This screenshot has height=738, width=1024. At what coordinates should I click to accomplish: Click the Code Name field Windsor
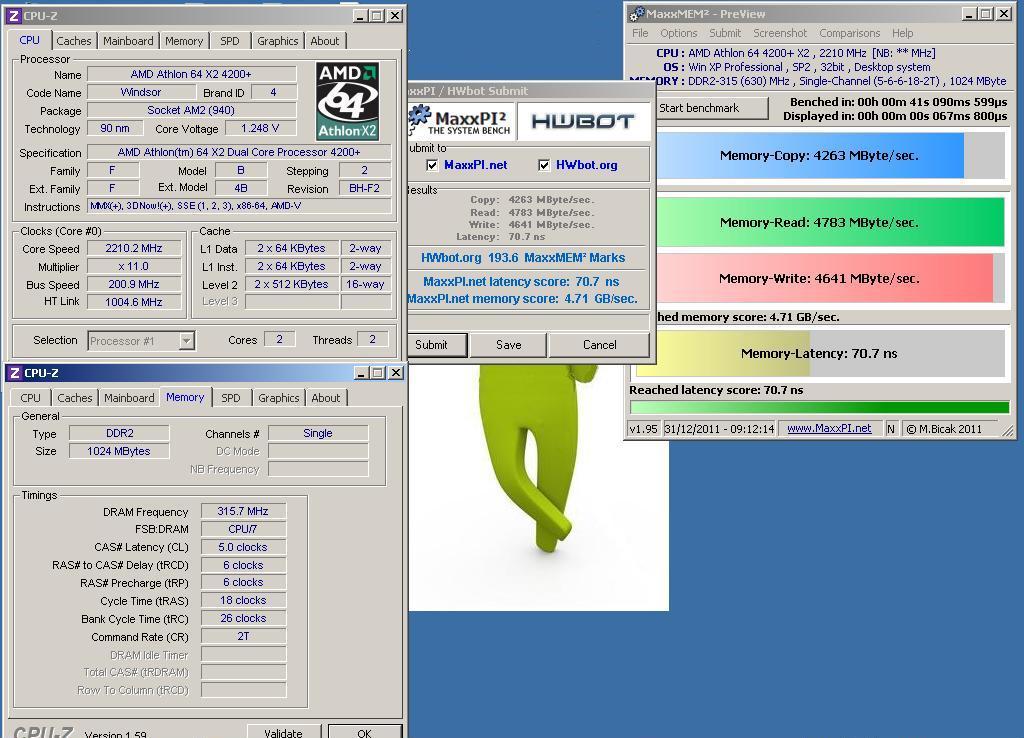140,92
